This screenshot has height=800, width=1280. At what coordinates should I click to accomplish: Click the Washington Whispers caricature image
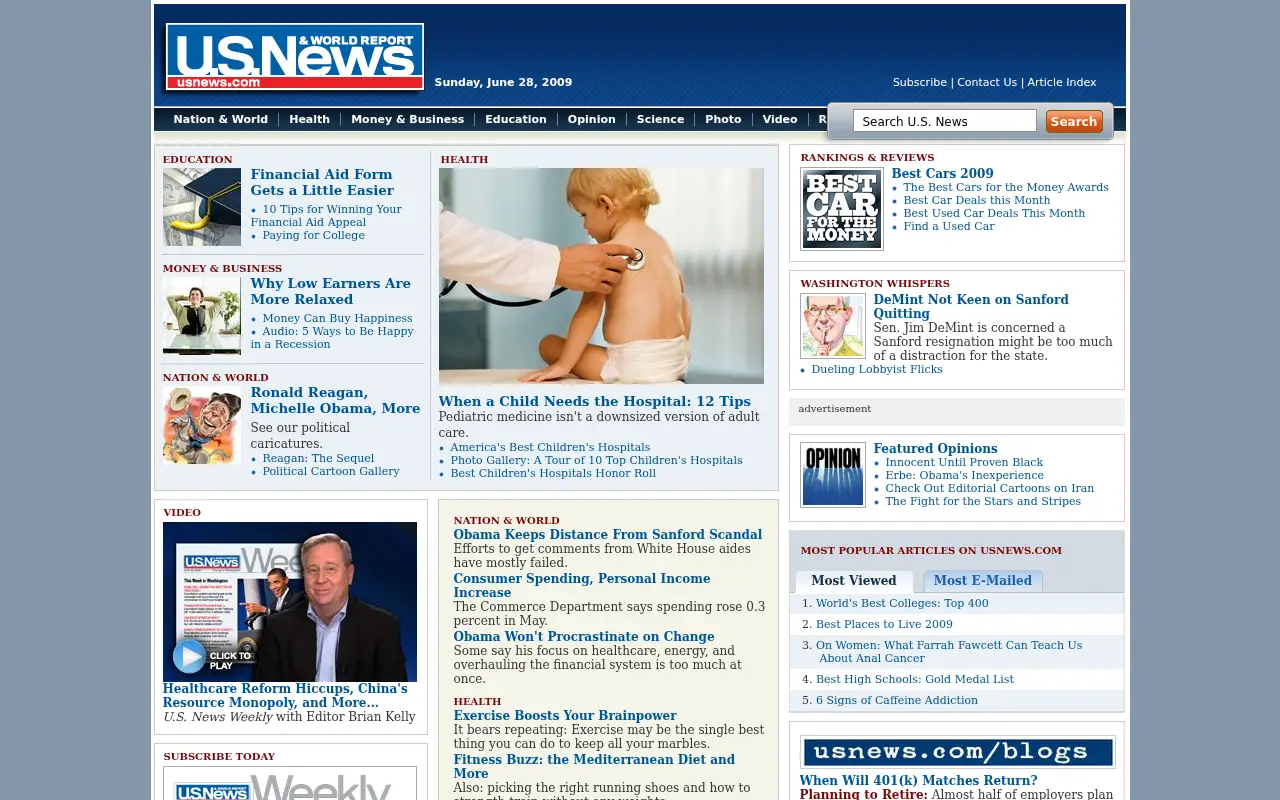coord(832,326)
